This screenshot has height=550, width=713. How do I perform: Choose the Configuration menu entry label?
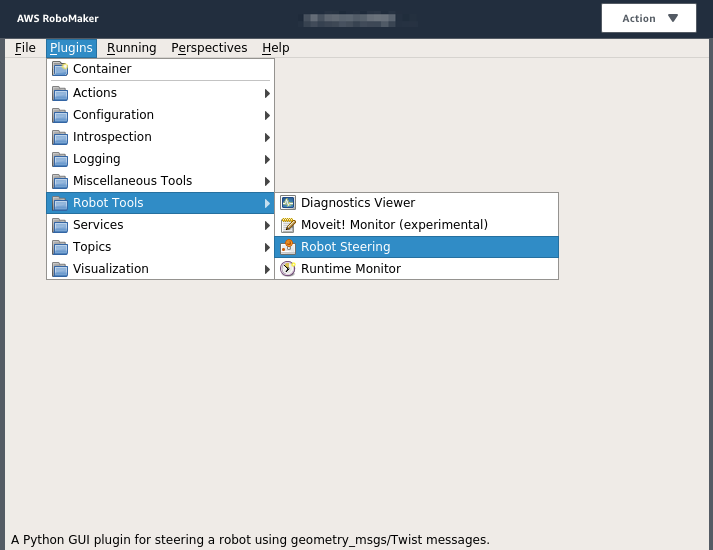click(113, 115)
